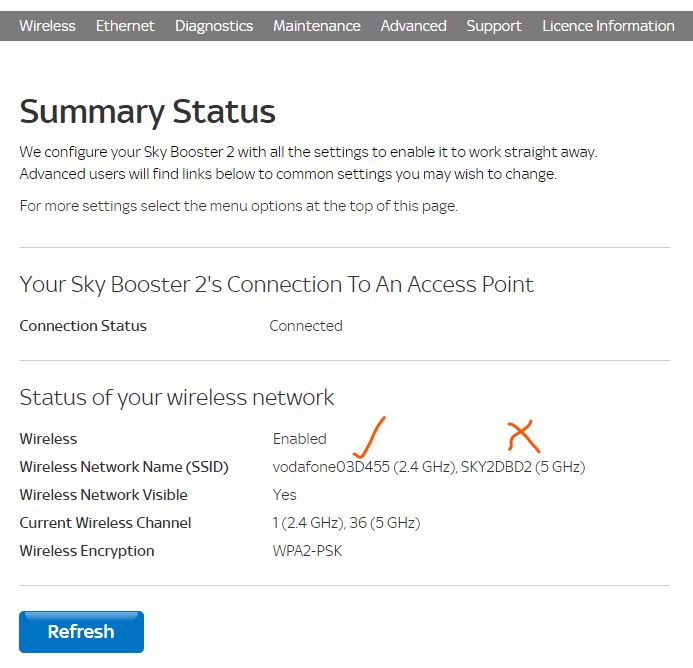Click the Support menu item
693x668 pixels.
(494, 26)
